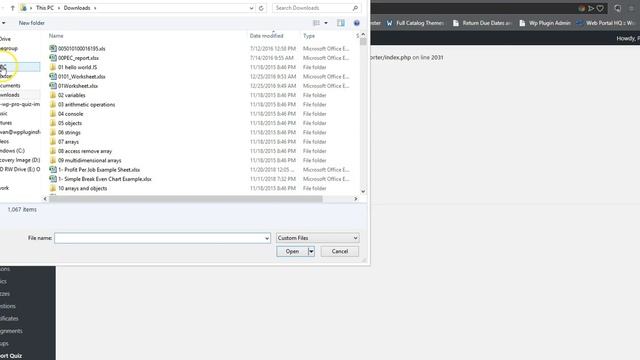Open the chevron after Downloads in breadcrumb
Image resolution: width=640 pixels, height=360 pixels.
pyautogui.click(x=95, y=8)
